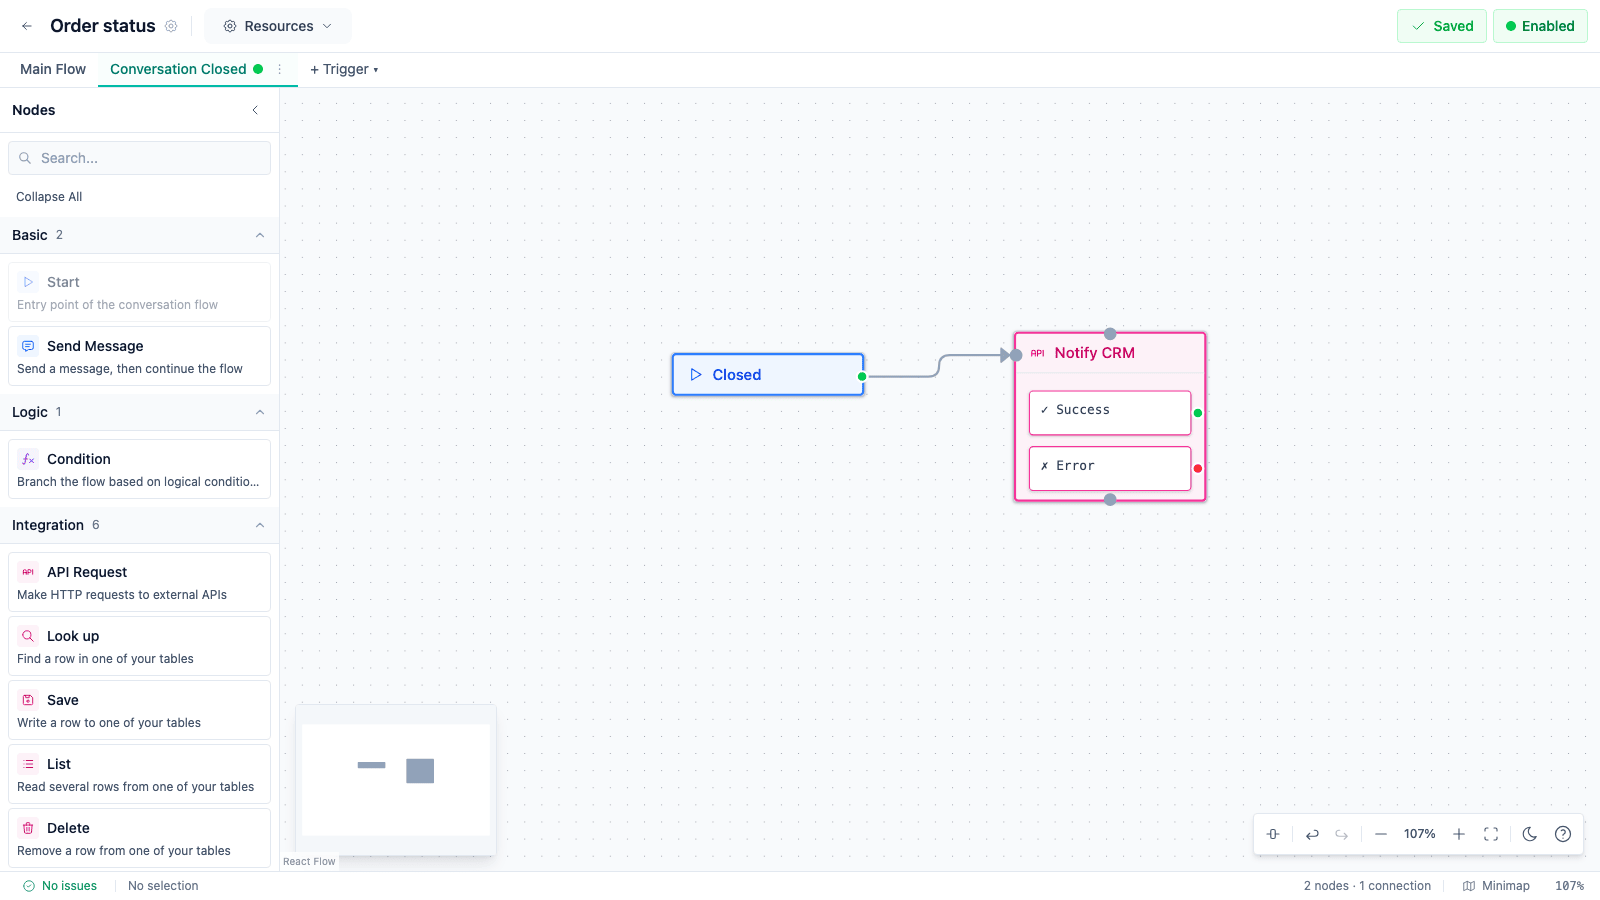Zoom in with the plus button
1600x900 pixels.
(x=1459, y=834)
